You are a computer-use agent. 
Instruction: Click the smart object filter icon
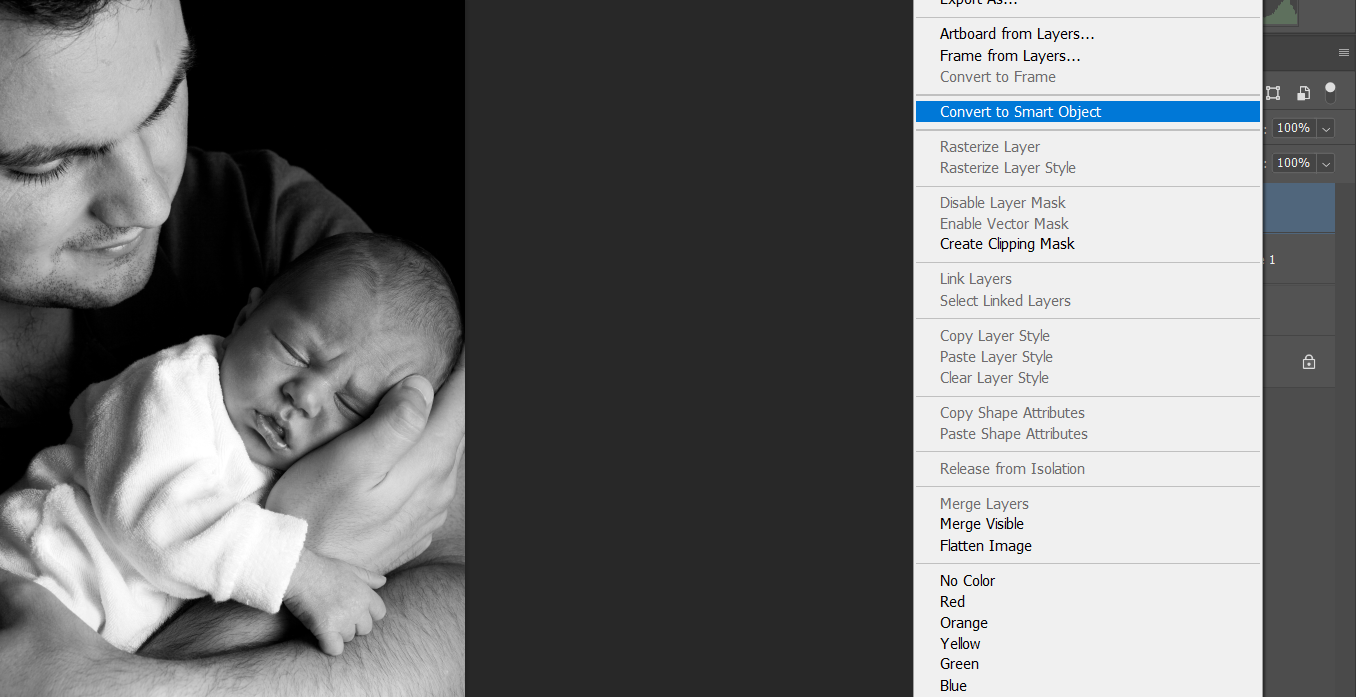(x=1303, y=93)
